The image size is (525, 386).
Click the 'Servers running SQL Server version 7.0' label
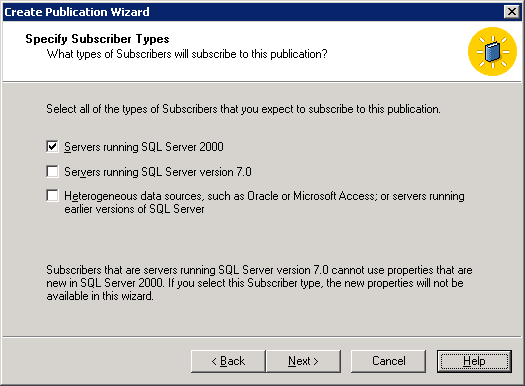[x=158, y=172]
